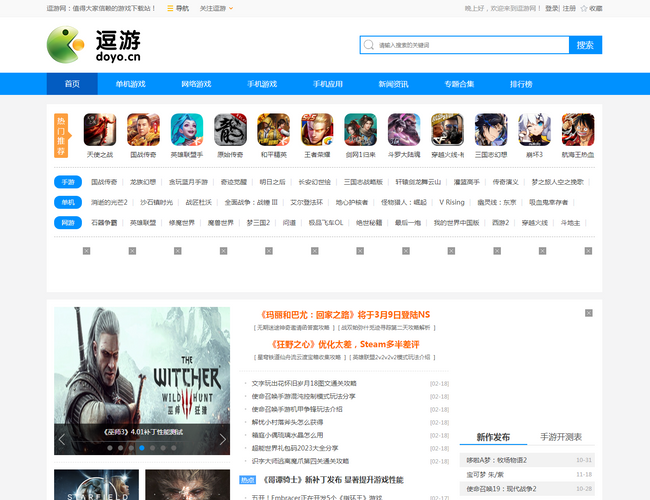Open the 专题合集 nav item
This screenshot has height=500, width=650.
459,84
